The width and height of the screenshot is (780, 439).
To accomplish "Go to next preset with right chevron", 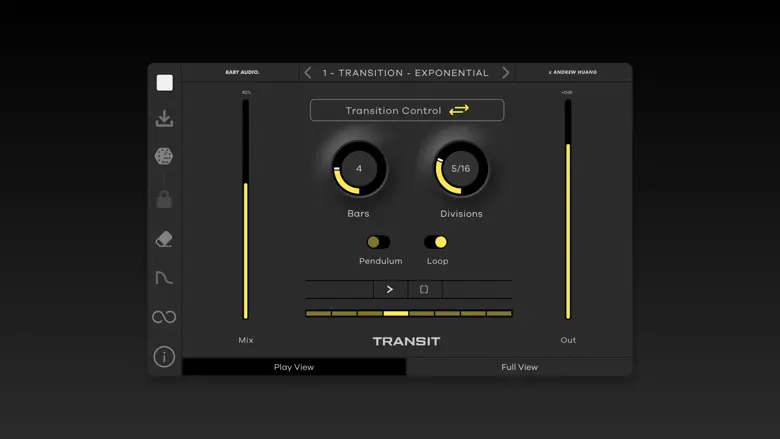I will [505, 73].
